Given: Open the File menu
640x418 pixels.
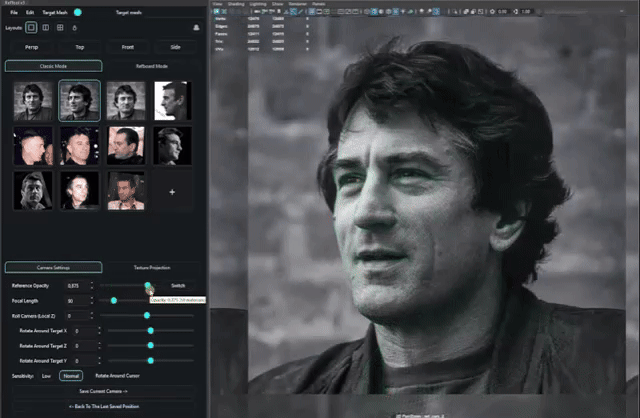Looking at the screenshot, I should (x=14, y=12).
